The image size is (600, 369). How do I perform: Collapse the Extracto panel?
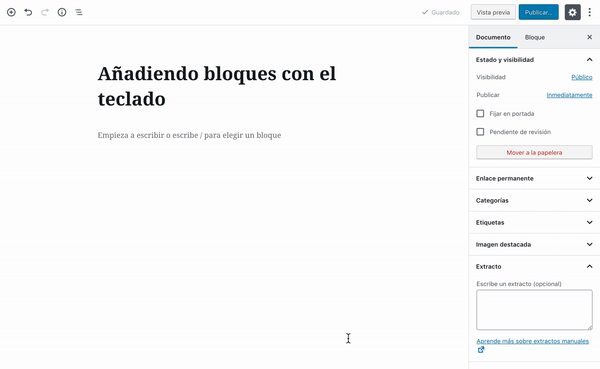(x=534, y=266)
